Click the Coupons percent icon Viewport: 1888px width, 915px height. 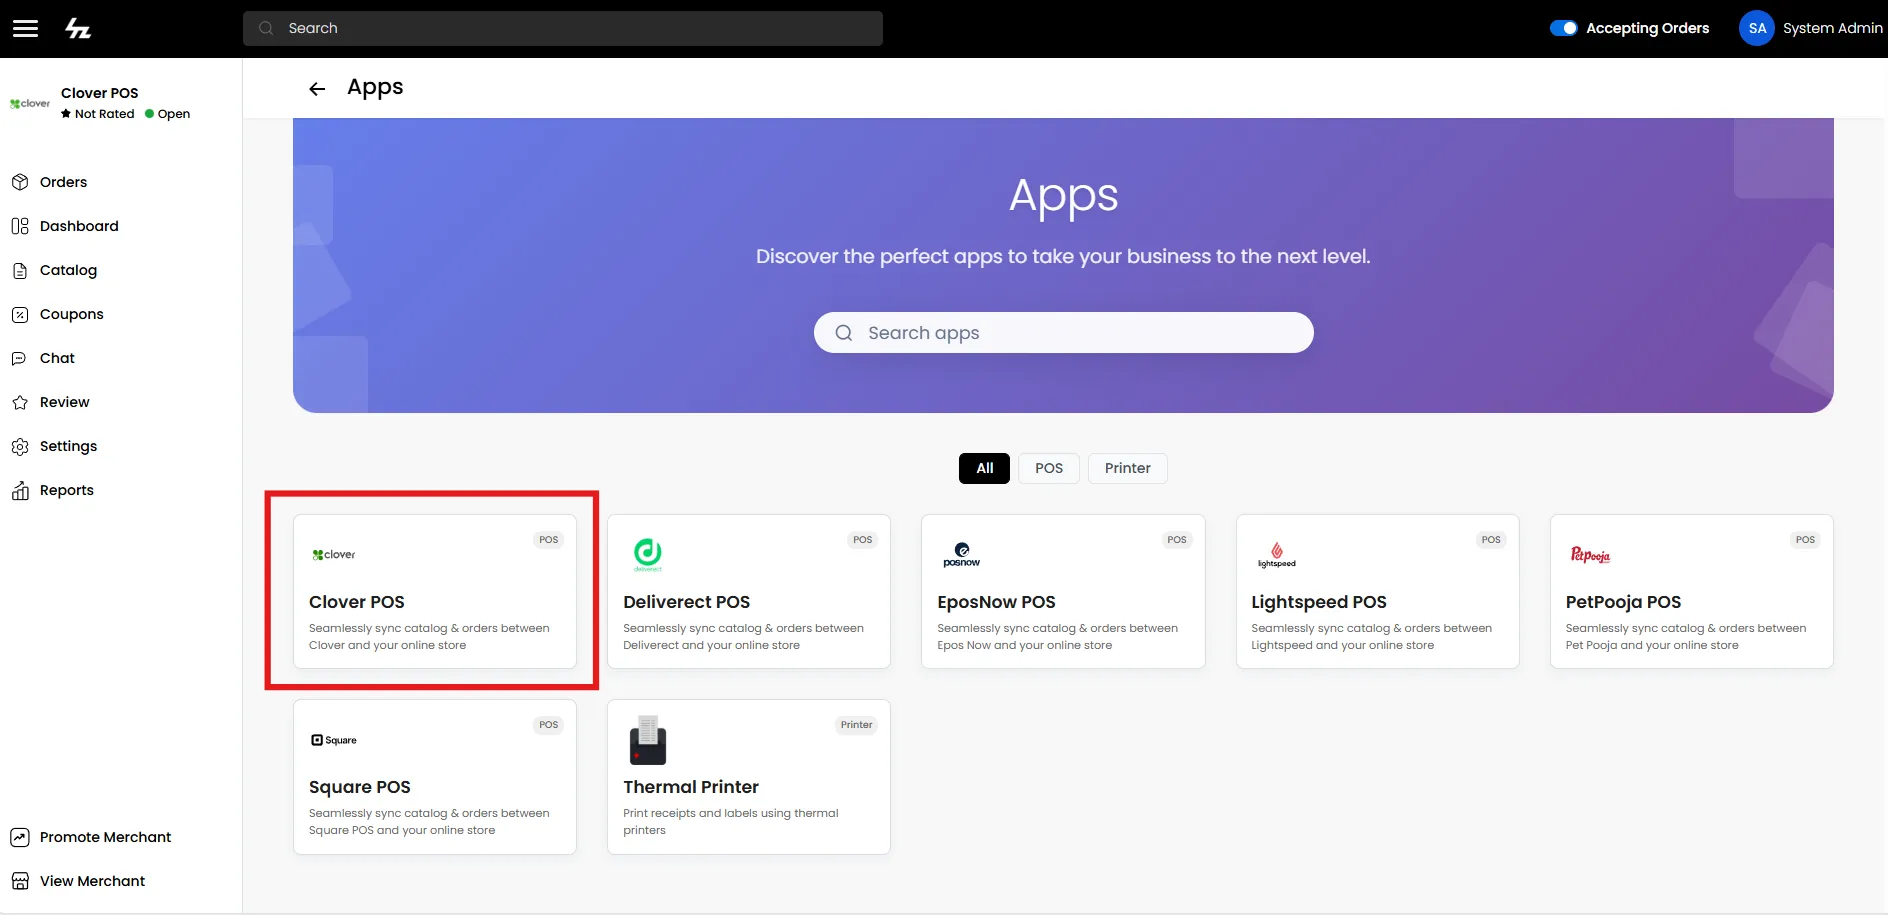(x=20, y=314)
